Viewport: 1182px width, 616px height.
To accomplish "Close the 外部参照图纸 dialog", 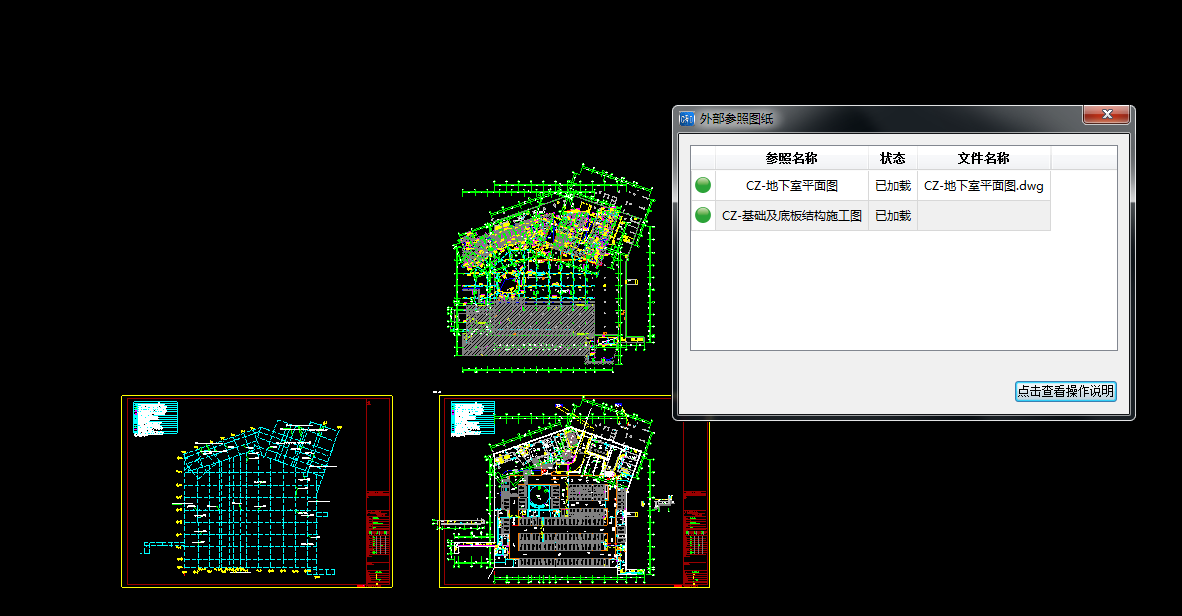I will [1107, 115].
